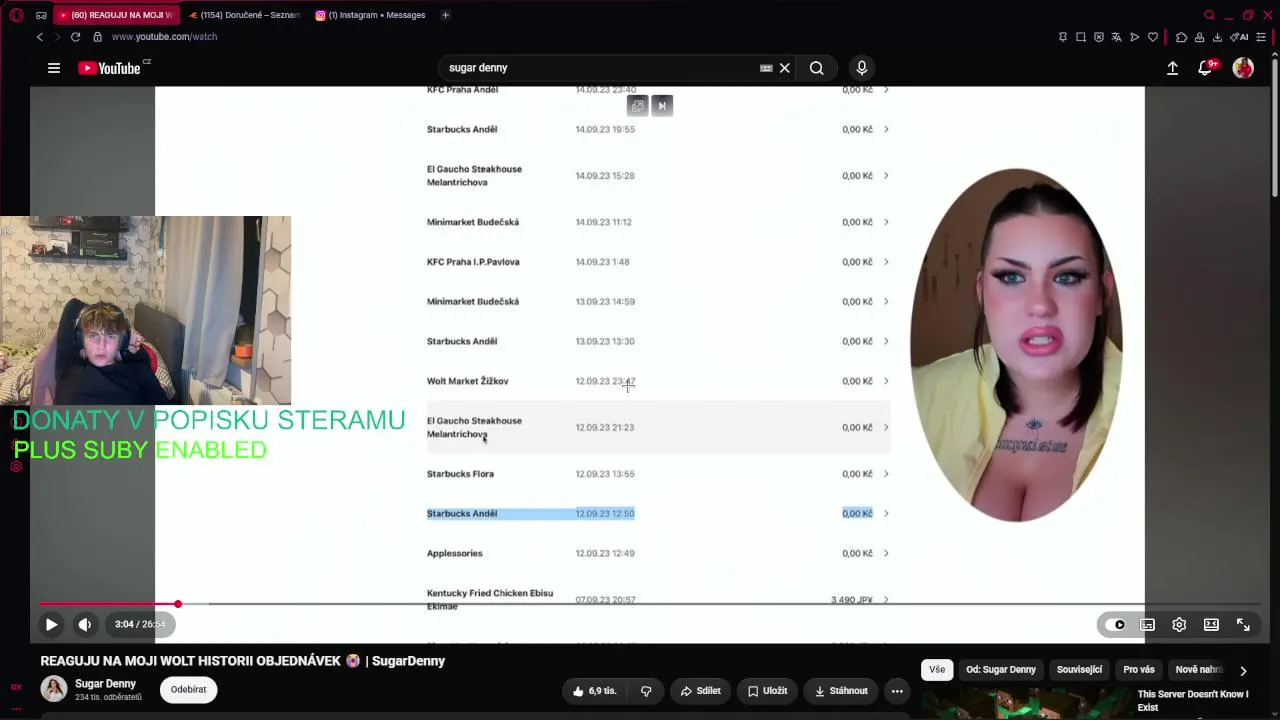Open more actions three-dot menu

pos(897,691)
